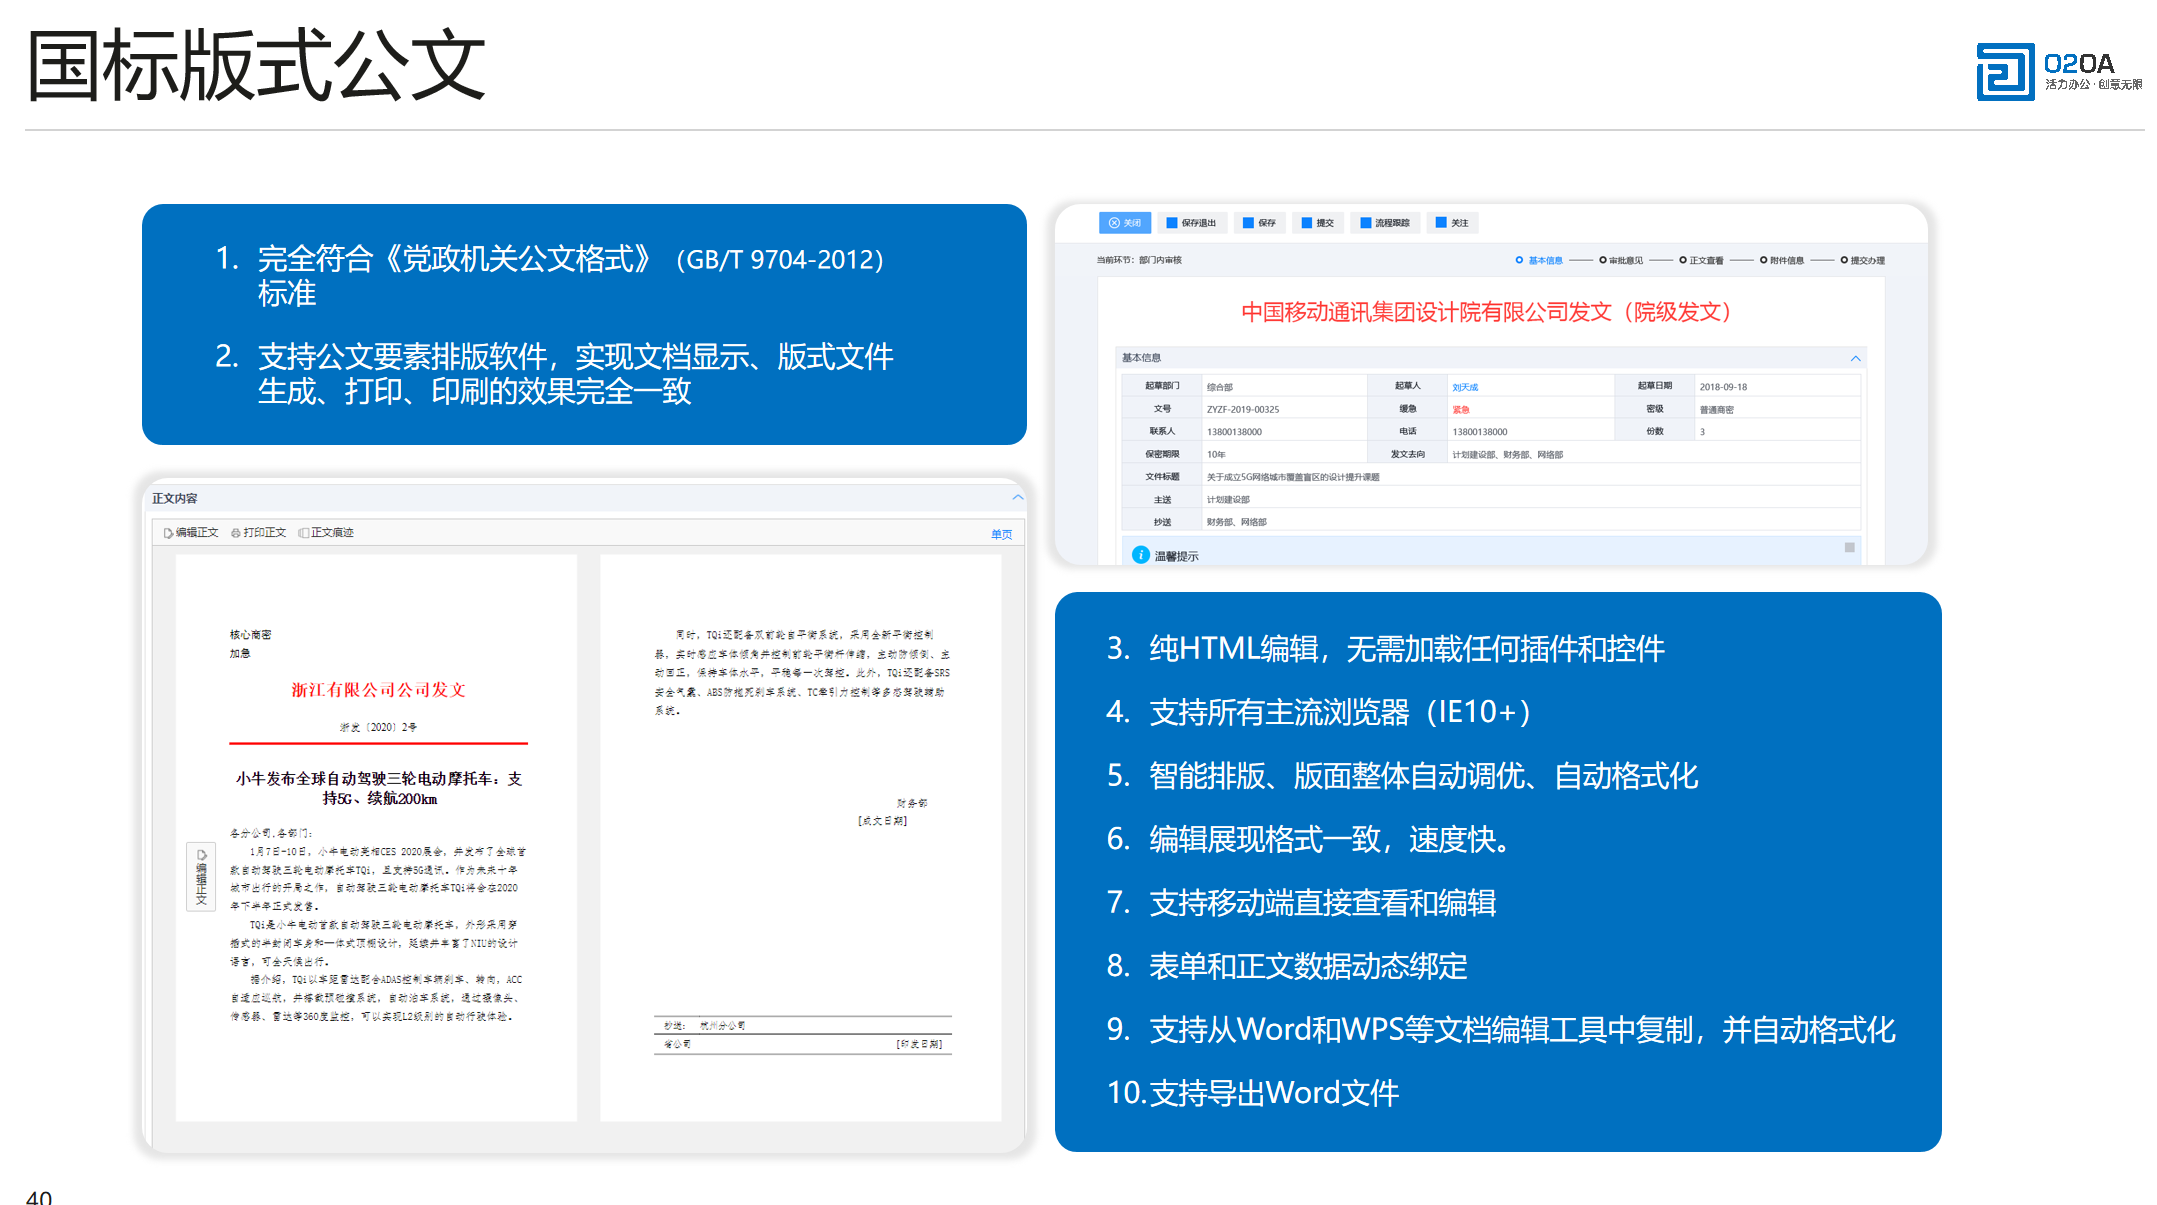Select the 附件信息 step tab

[1781, 261]
